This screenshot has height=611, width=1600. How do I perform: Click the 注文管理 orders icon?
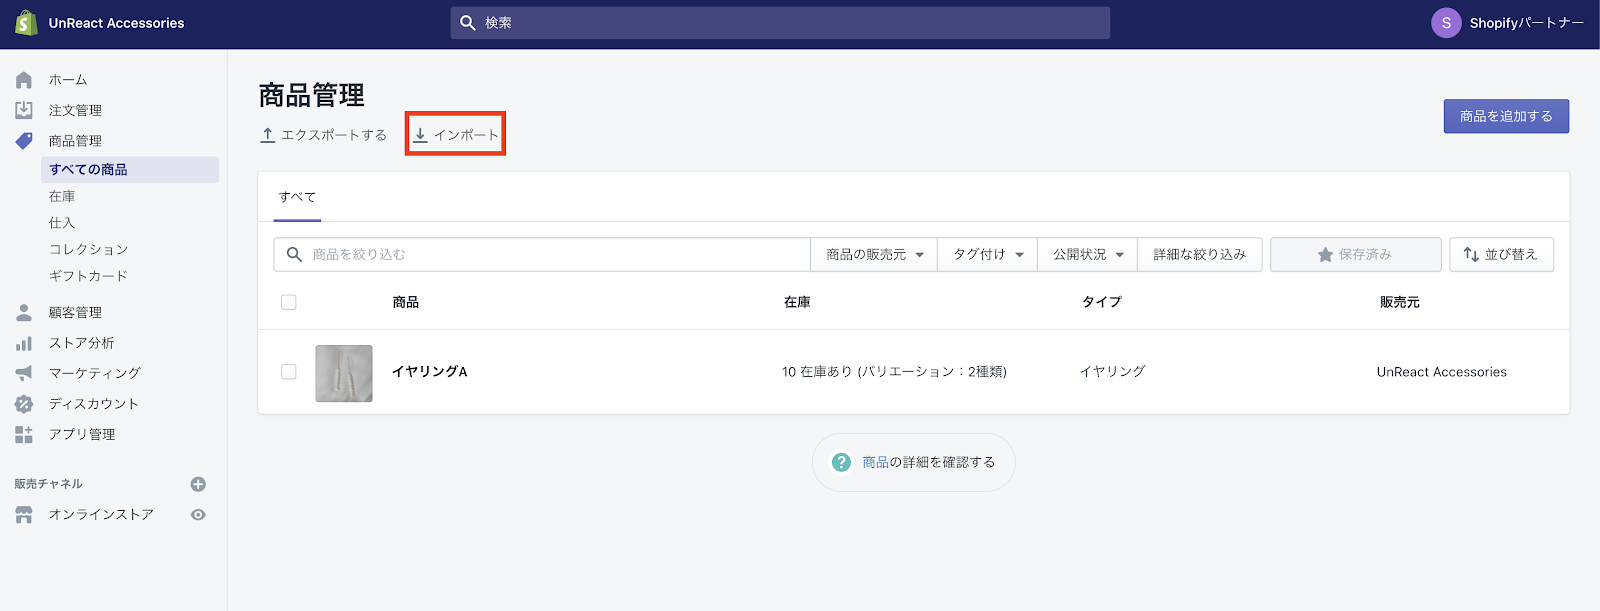pyautogui.click(x=24, y=110)
